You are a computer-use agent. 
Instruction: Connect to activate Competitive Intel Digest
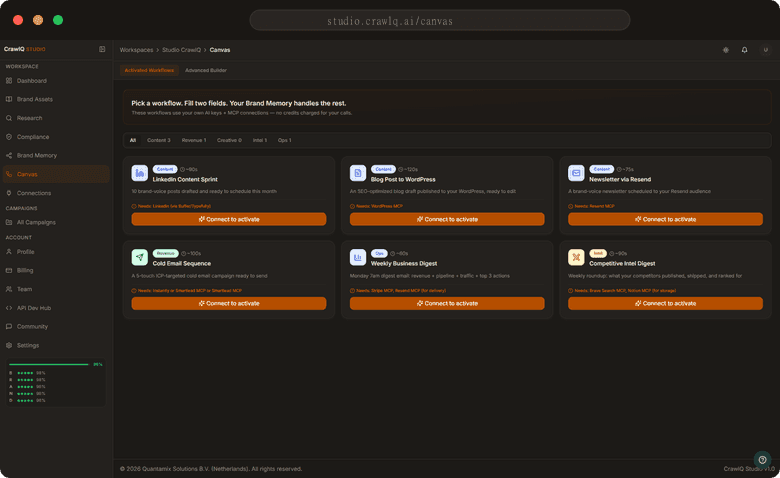coord(666,303)
